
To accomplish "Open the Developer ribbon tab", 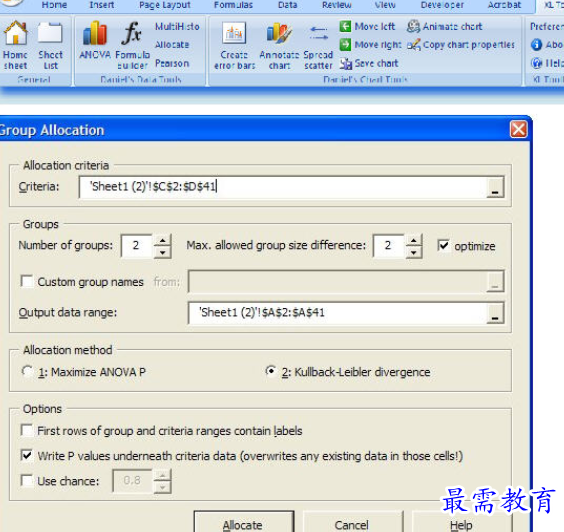I will [x=442, y=5].
